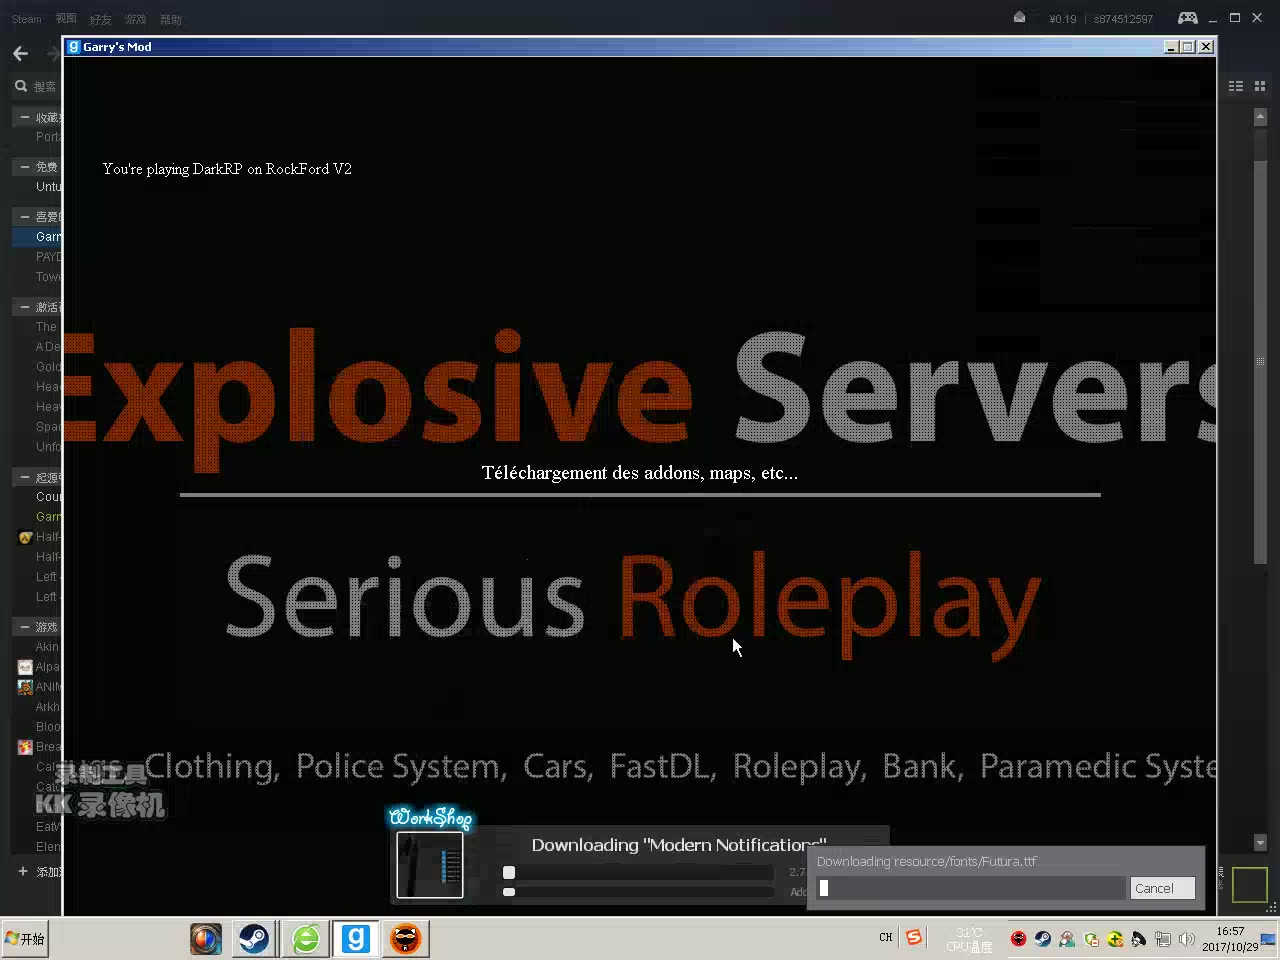Click the red ninja tray icon
The height and width of the screenshot is (960, 1280).
point(1018,939)
